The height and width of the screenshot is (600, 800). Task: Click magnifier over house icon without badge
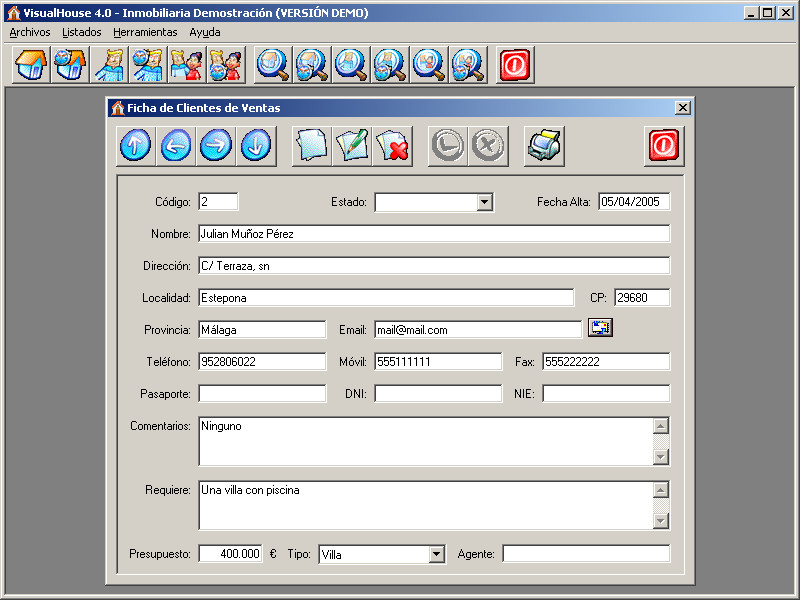273,65
